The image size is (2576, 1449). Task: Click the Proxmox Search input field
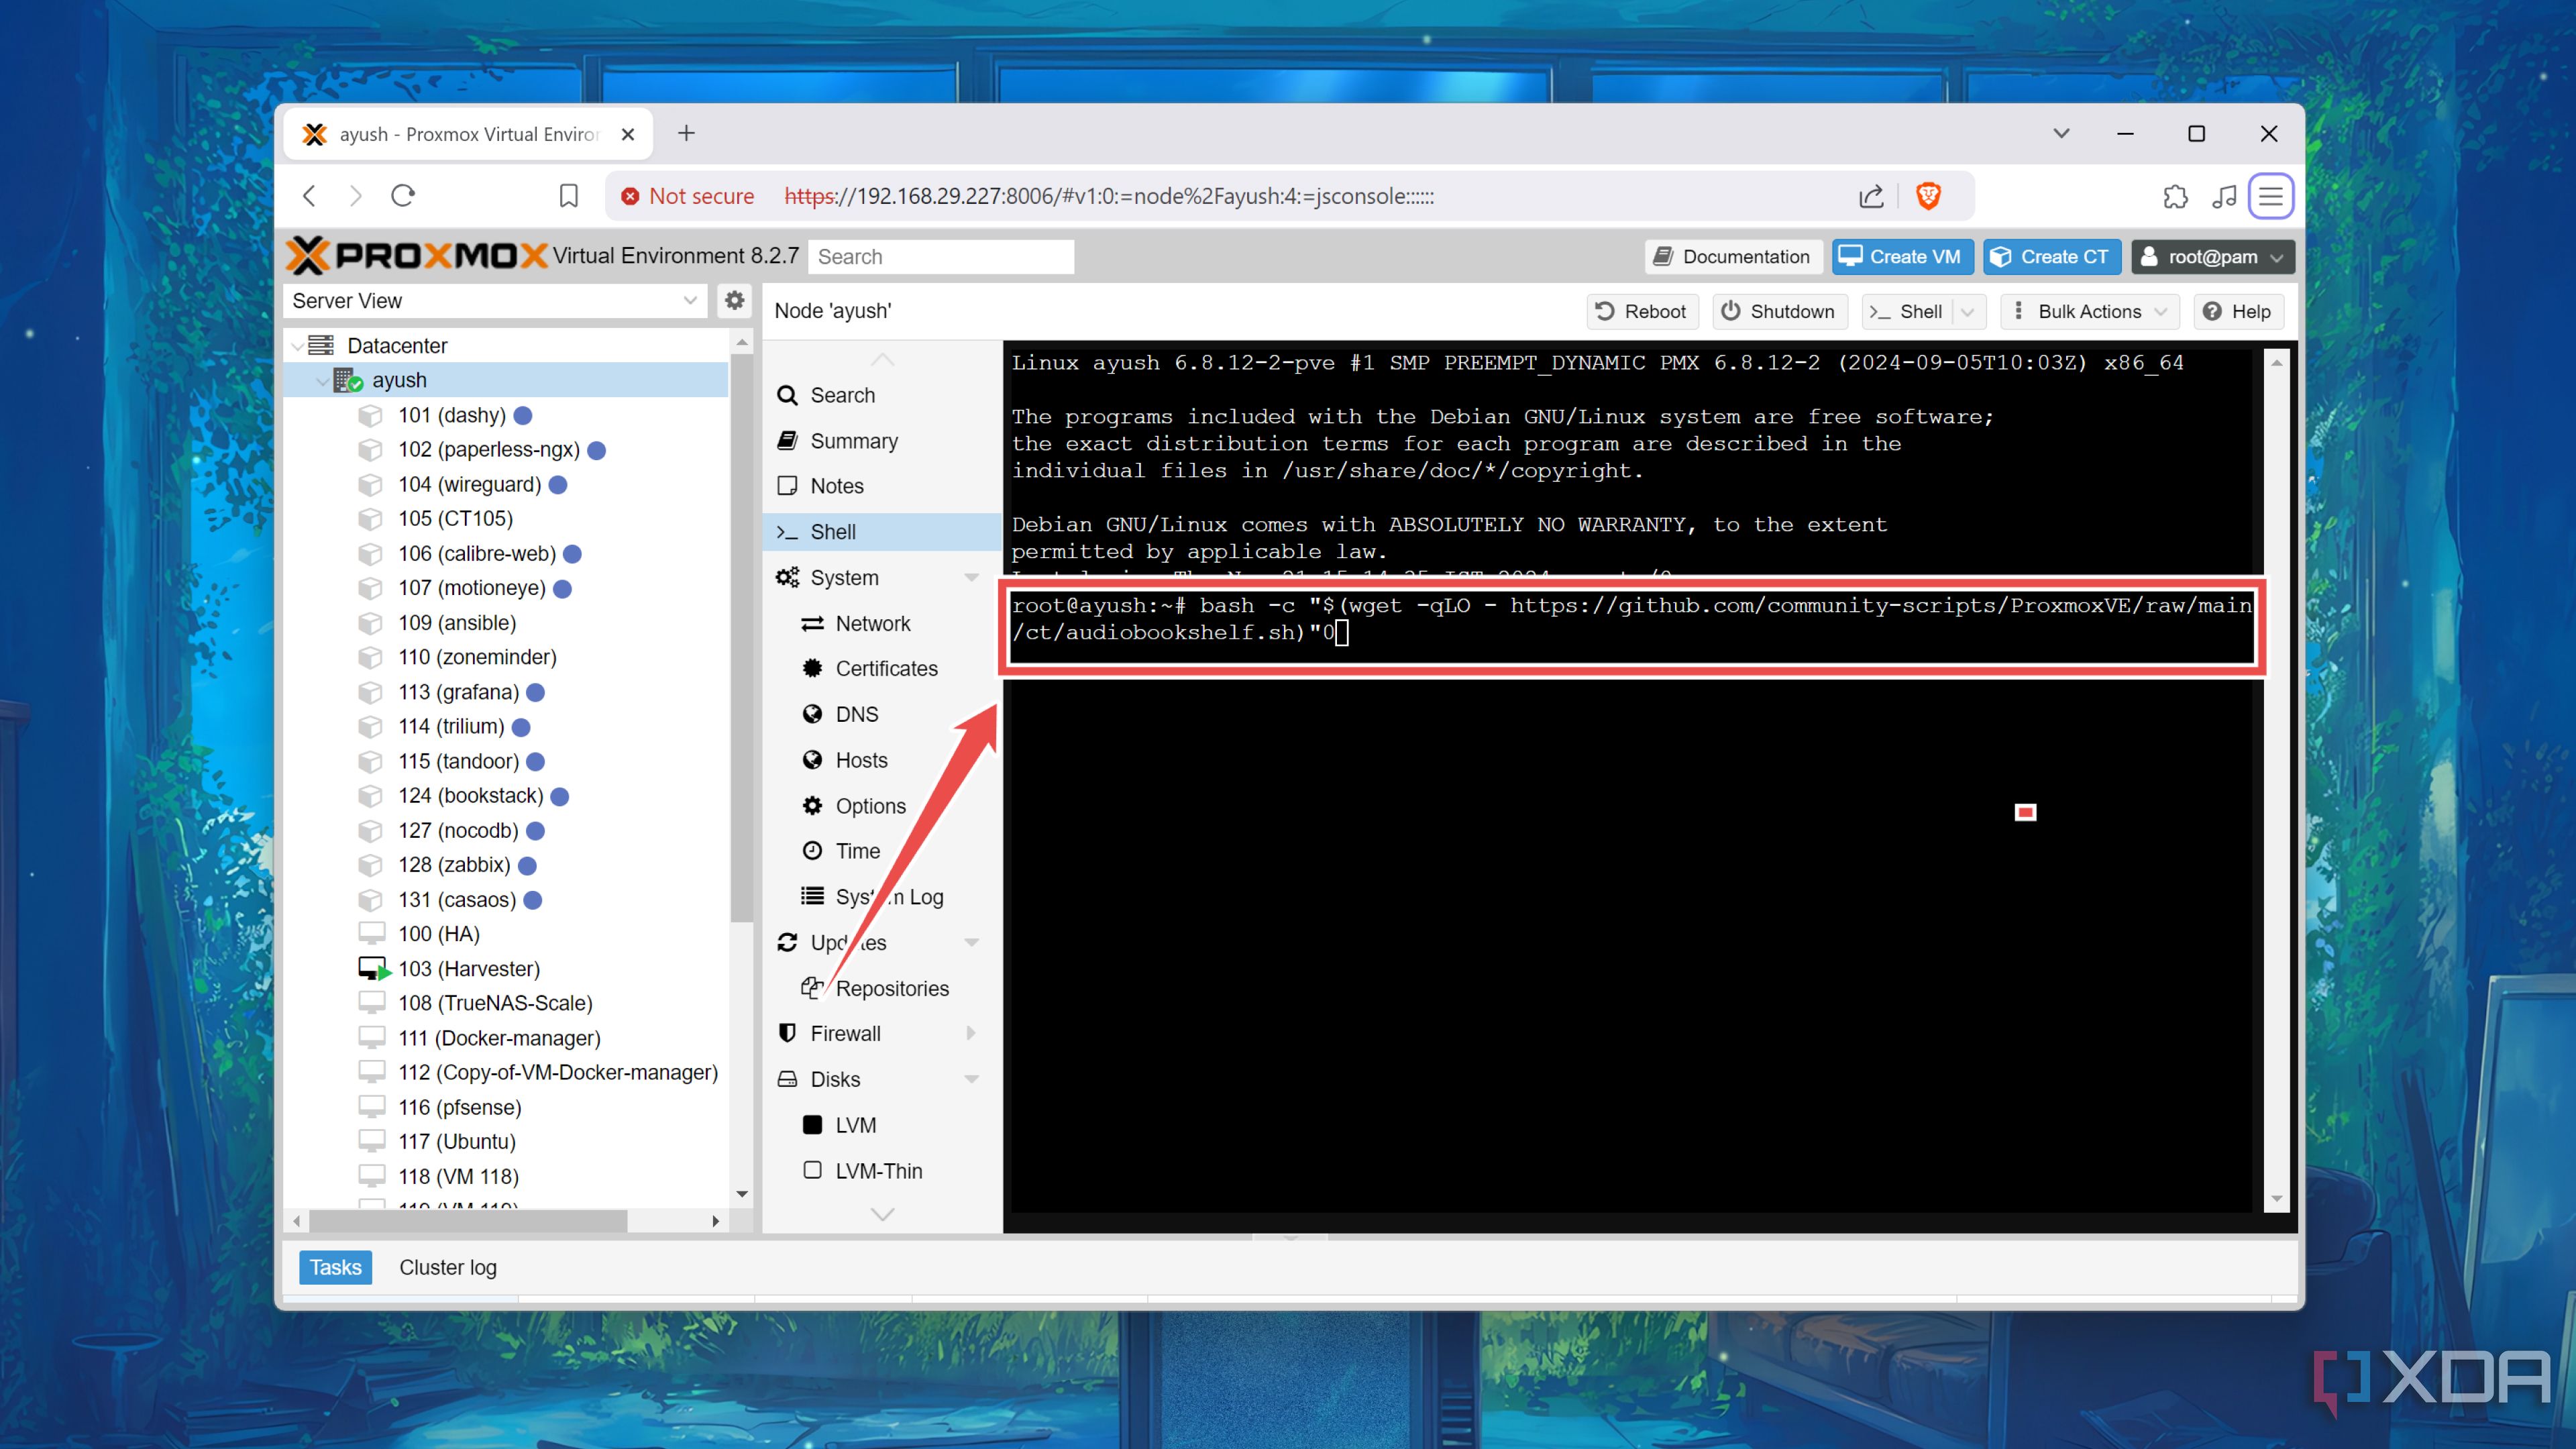click(940, 256)
